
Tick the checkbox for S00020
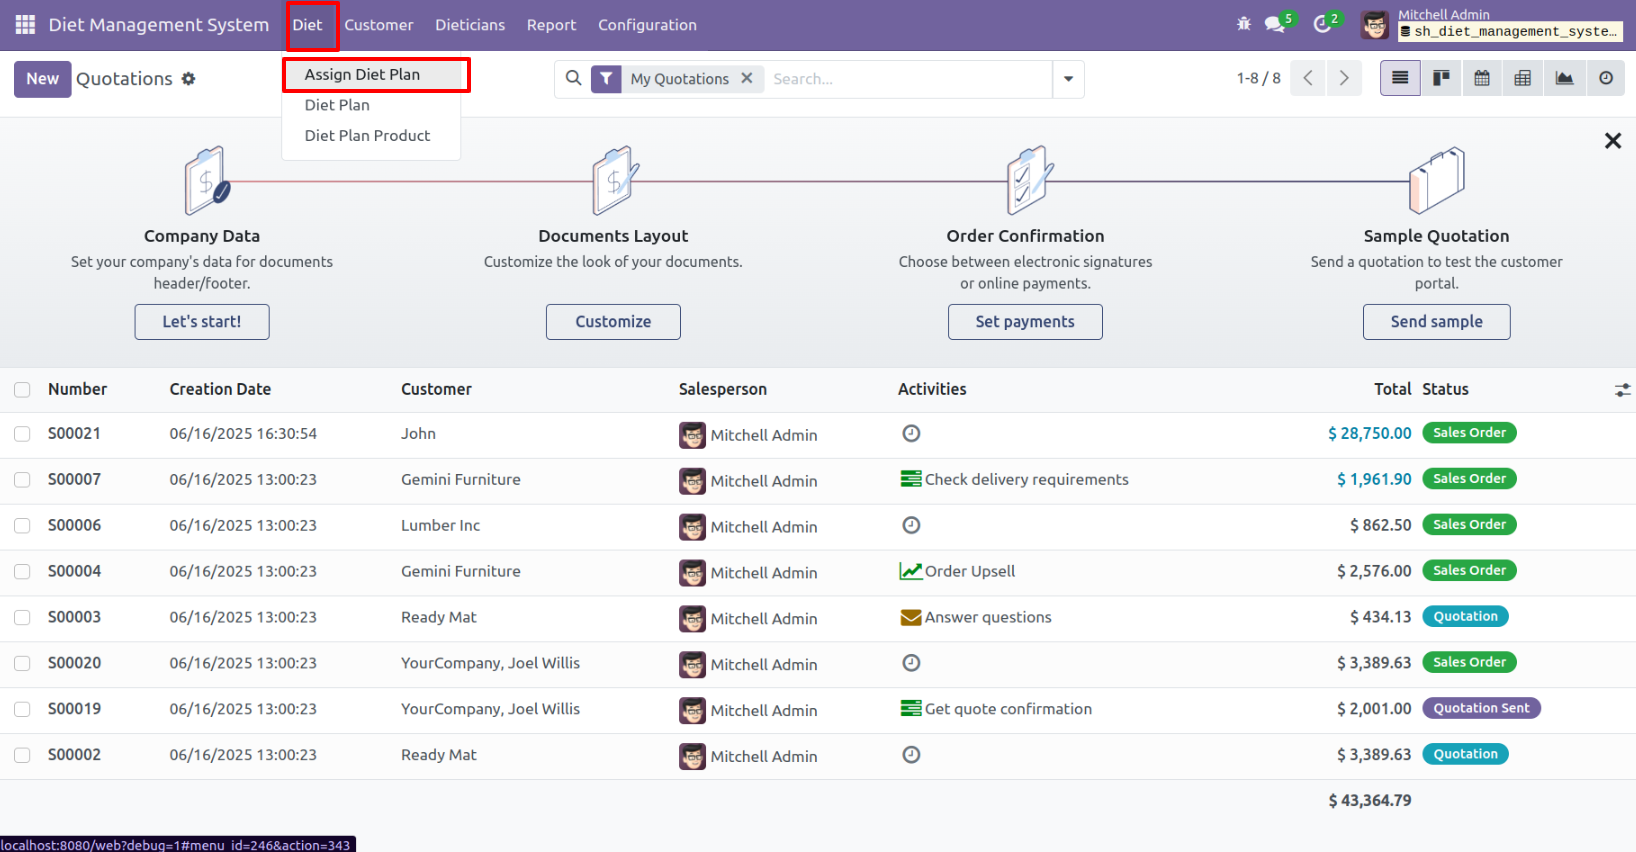[x=22, y=664]
